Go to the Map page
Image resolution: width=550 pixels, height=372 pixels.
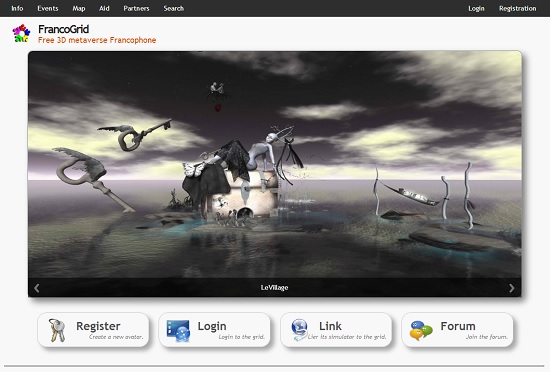click(x=79, y=8)
